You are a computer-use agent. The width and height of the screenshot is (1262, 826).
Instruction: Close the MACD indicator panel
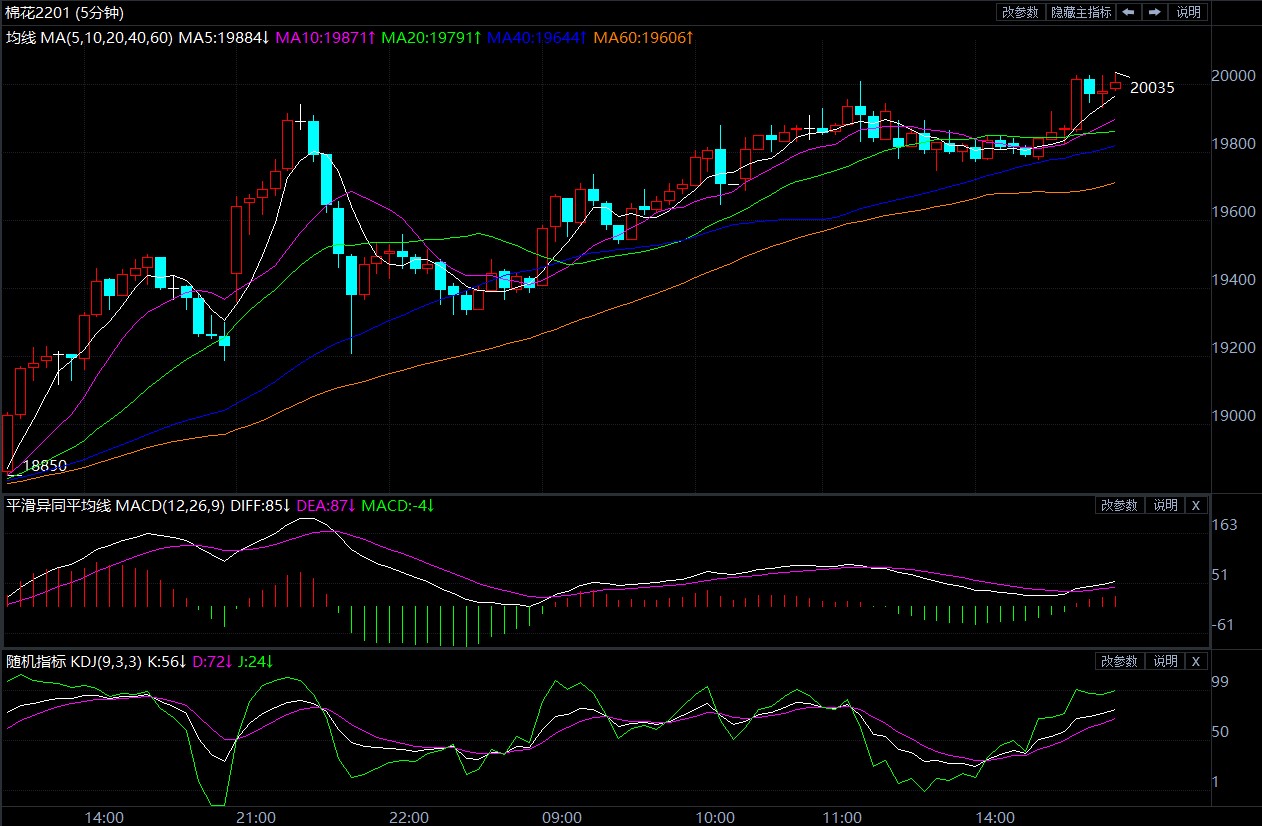click(1195, 505)
